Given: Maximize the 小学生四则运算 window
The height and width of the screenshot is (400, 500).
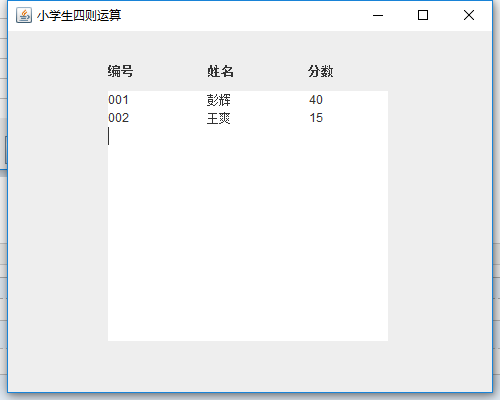Looking at the screenshot, I should coord(423,15).
